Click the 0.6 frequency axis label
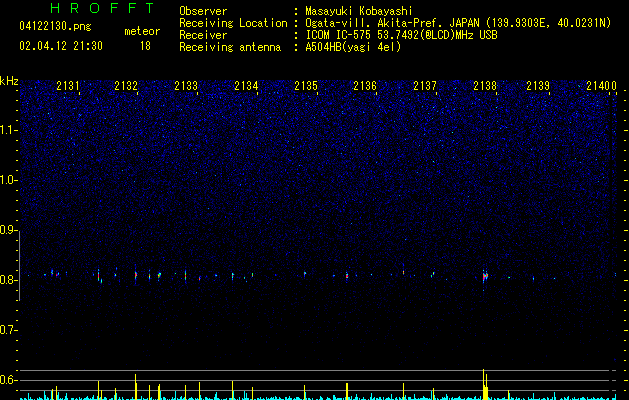 click(8, 380)
